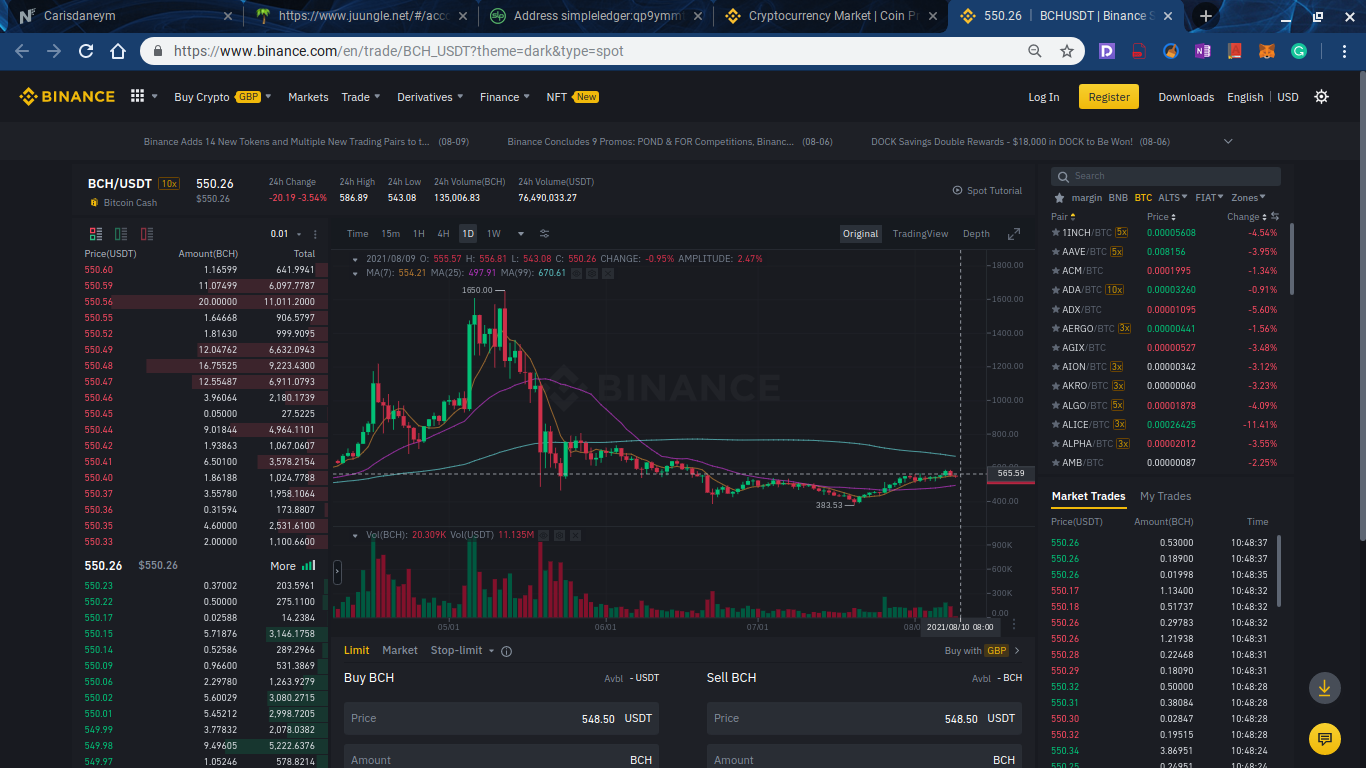Switch to Depth chart tab
Viewport: 1366px width, 768px height.
976,234
